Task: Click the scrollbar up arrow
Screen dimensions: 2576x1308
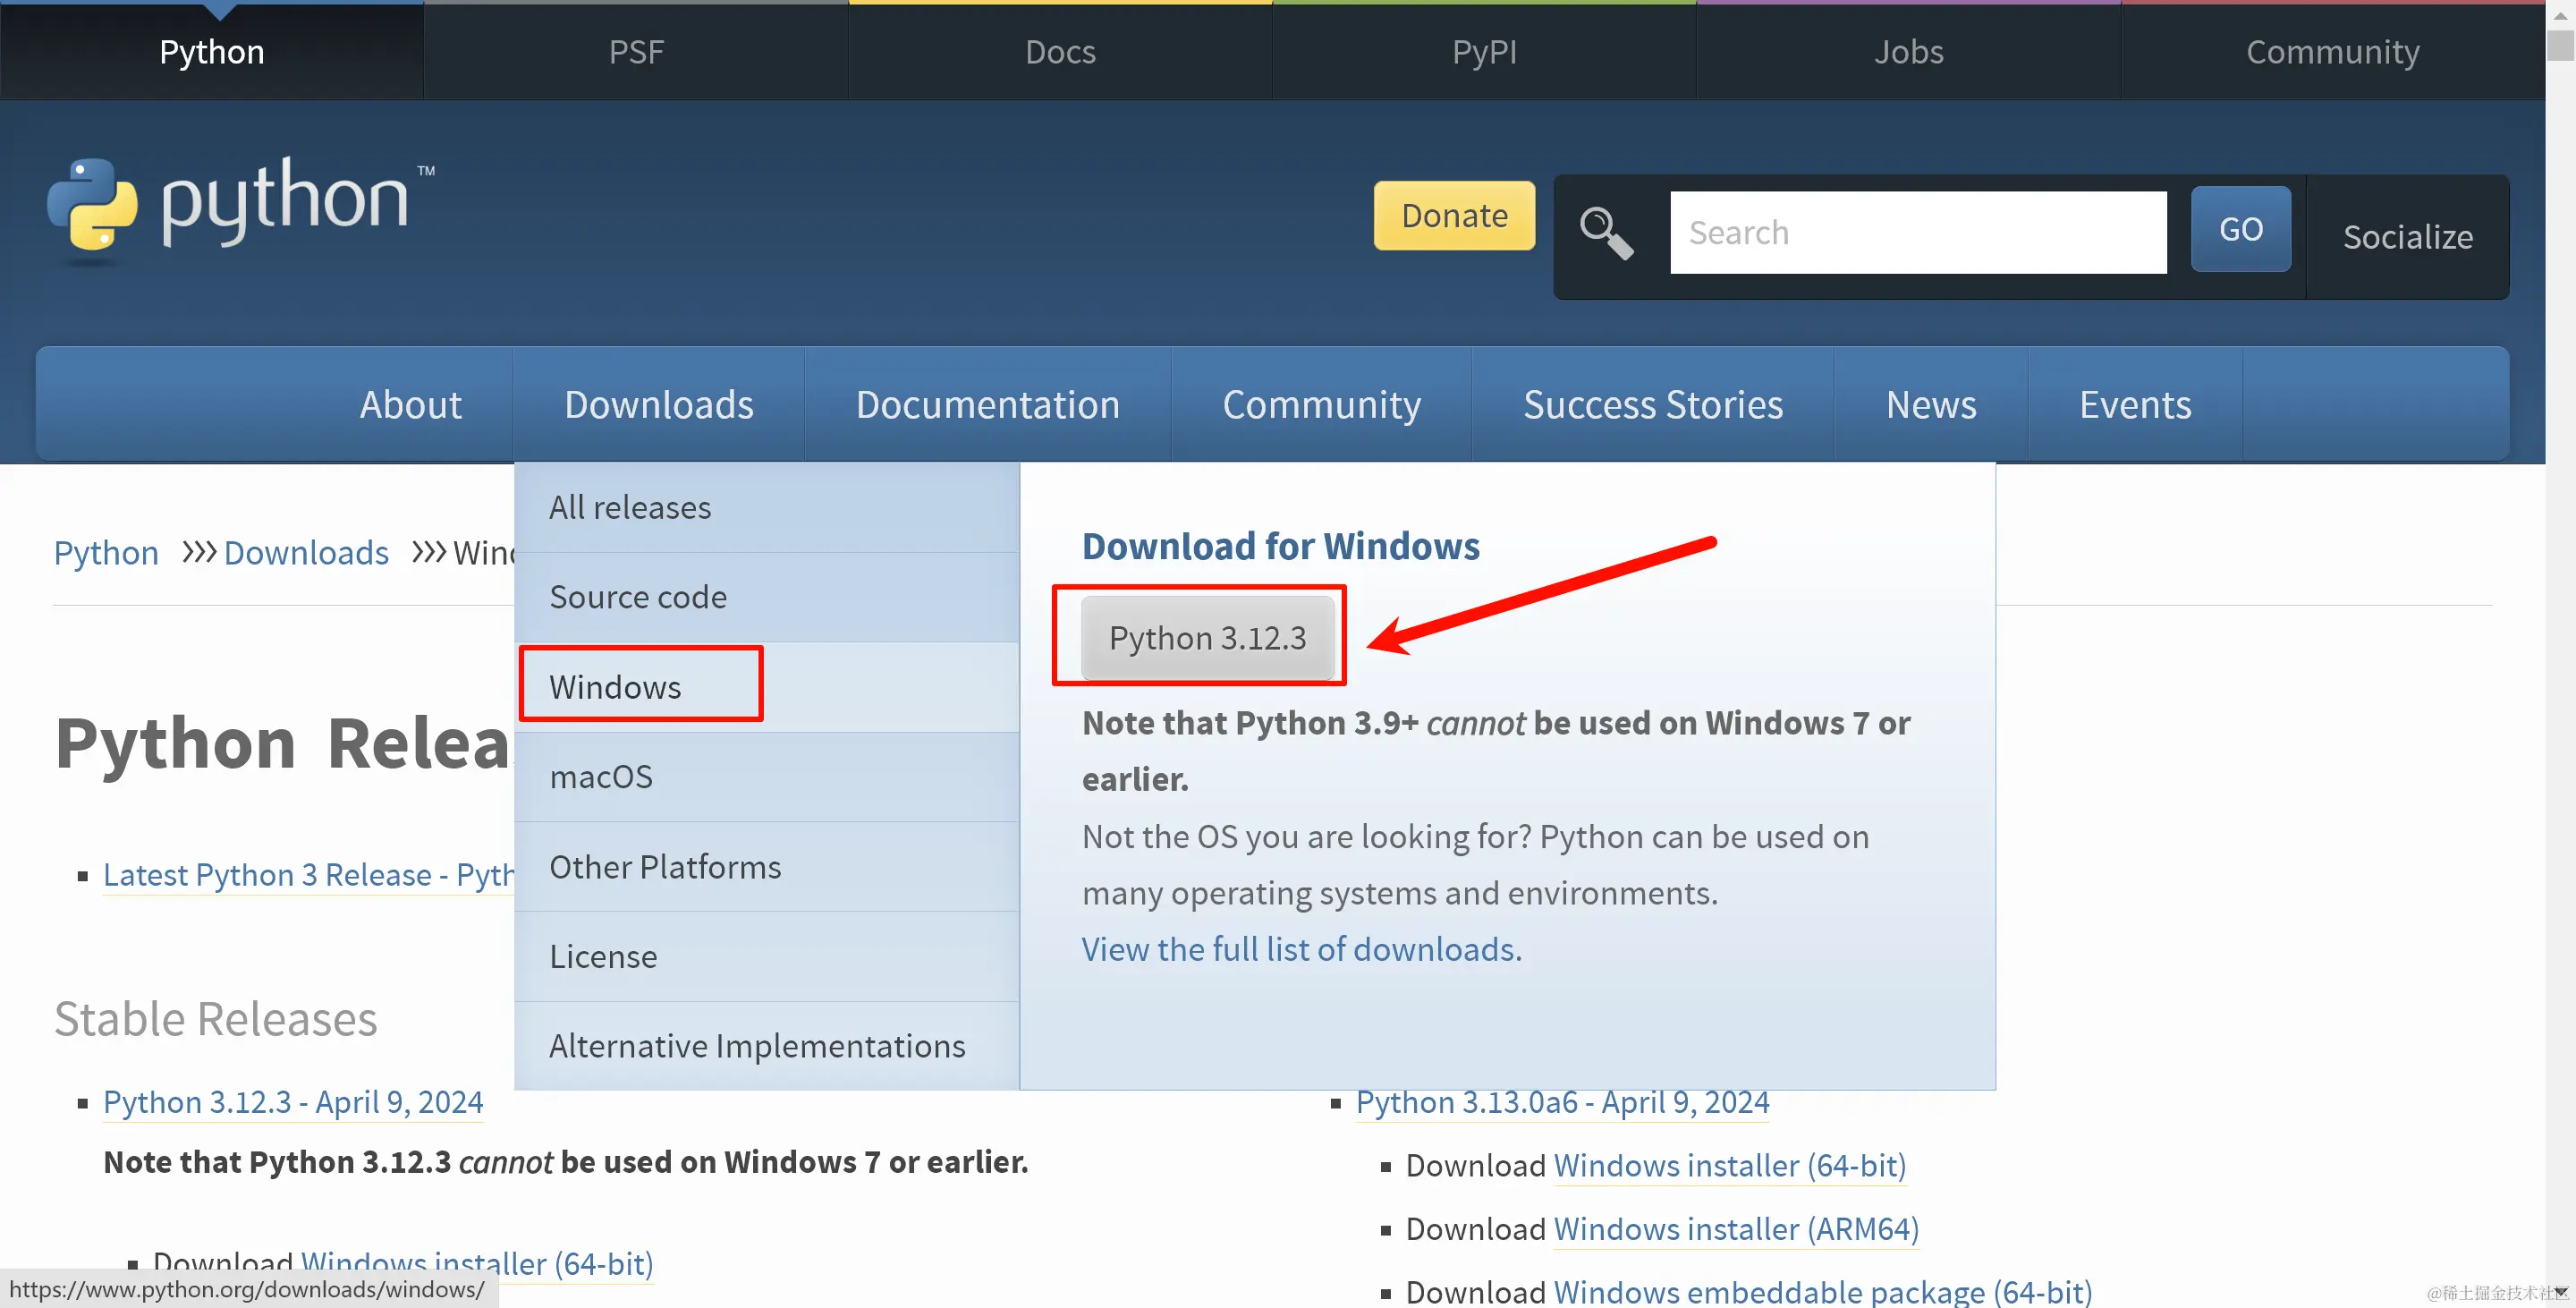Action: coord(2560,15)
